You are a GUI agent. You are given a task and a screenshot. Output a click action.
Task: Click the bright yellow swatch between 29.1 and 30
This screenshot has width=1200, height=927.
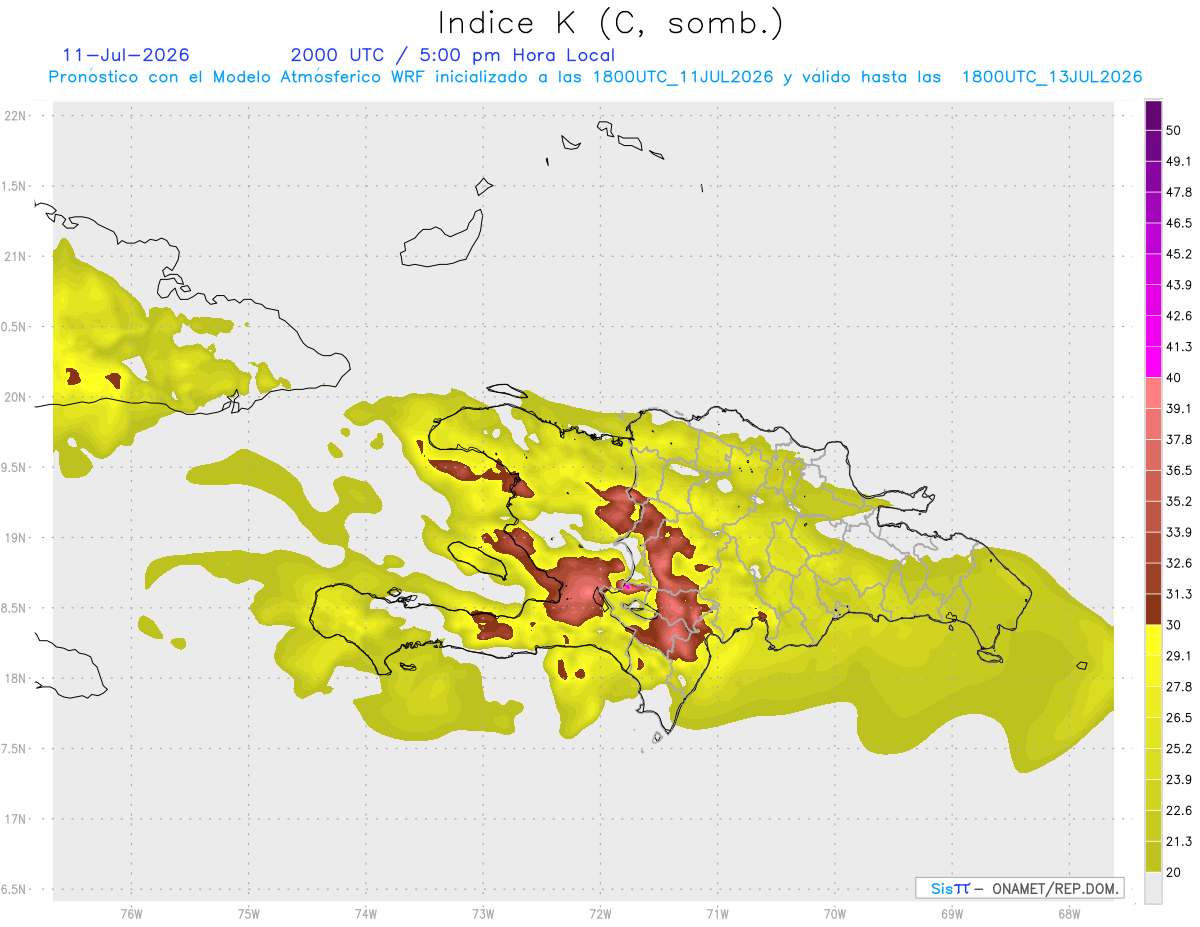(1153, 640)
